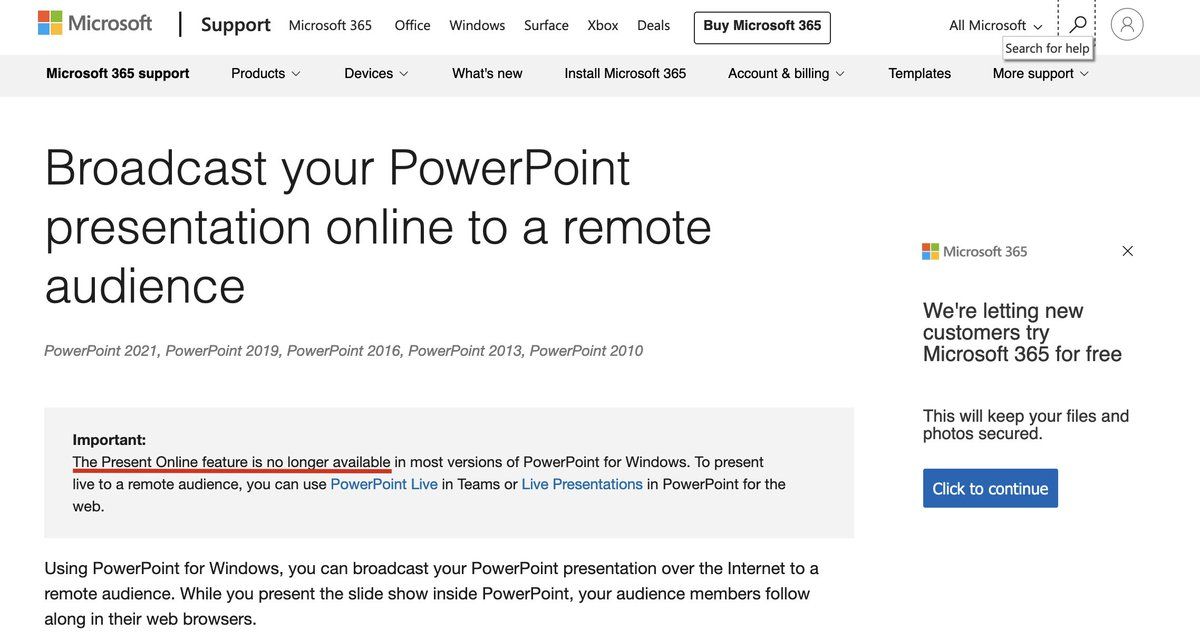The height and width of the screenshot is (640, 1200).
Task: Open Install Microsoft 365 menu item
Action: (625, 73)
